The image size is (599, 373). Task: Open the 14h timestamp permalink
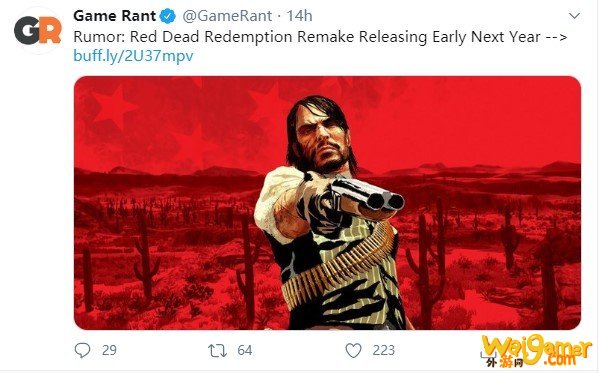299,16
